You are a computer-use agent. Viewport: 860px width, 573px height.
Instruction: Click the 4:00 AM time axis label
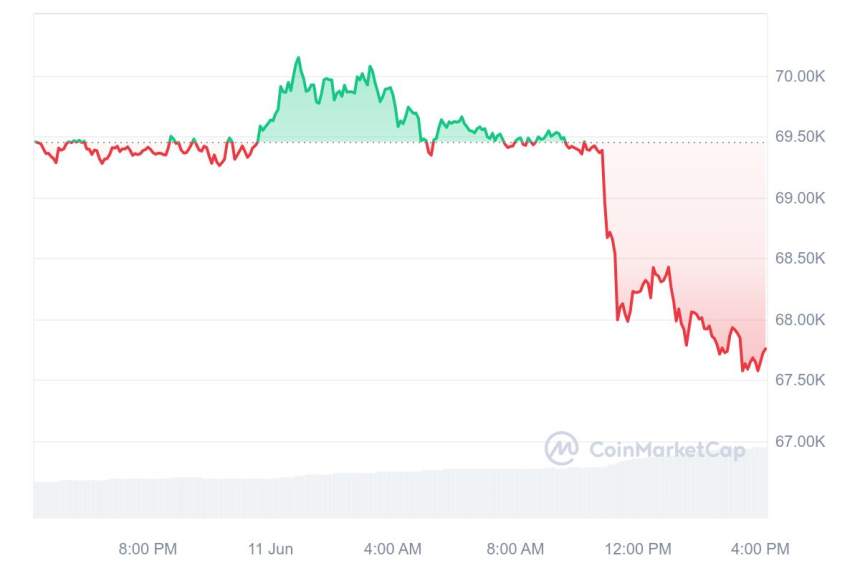click(392, 548)
